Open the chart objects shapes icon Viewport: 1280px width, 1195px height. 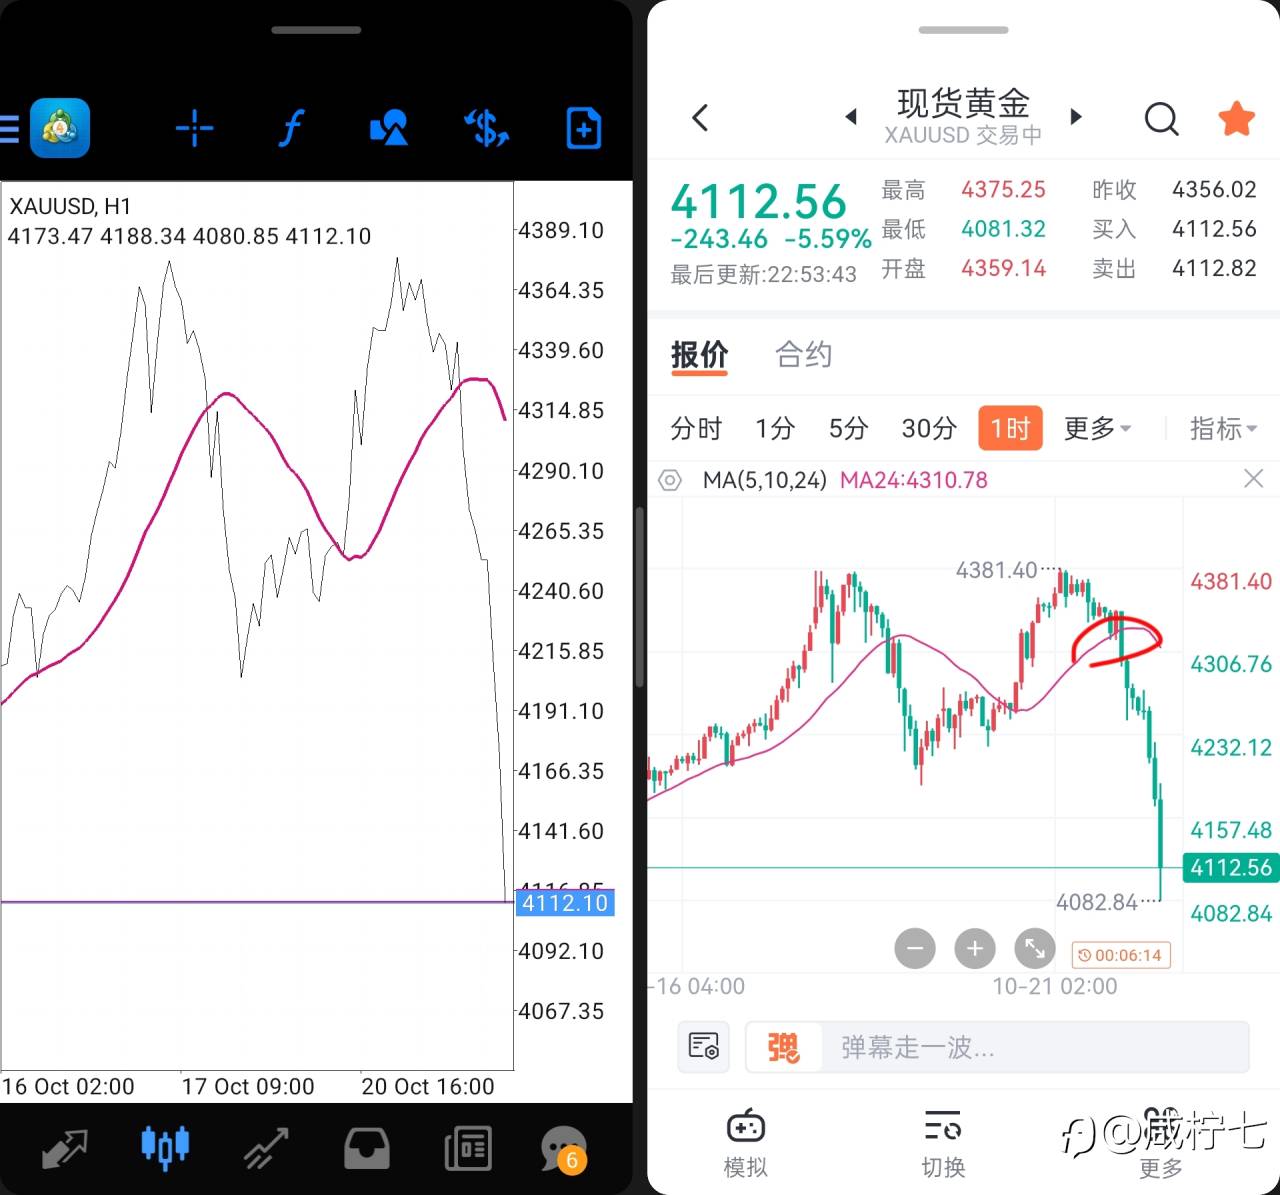click(388, 129)
